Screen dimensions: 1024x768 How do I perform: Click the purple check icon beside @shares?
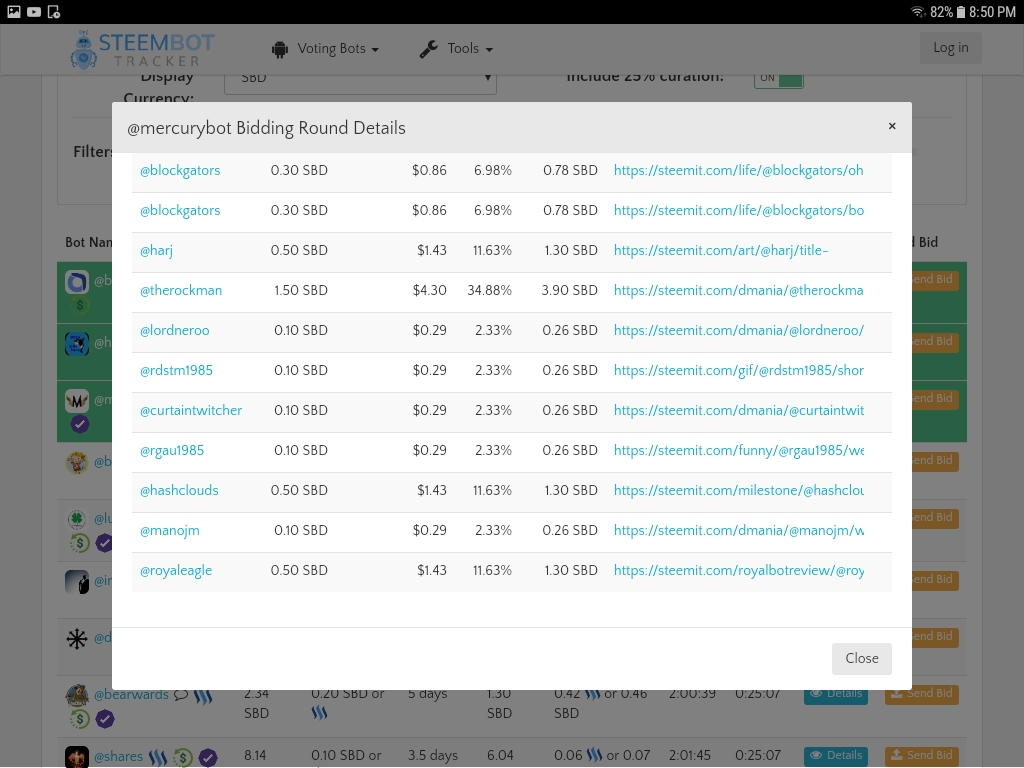[x=208, y=758]
